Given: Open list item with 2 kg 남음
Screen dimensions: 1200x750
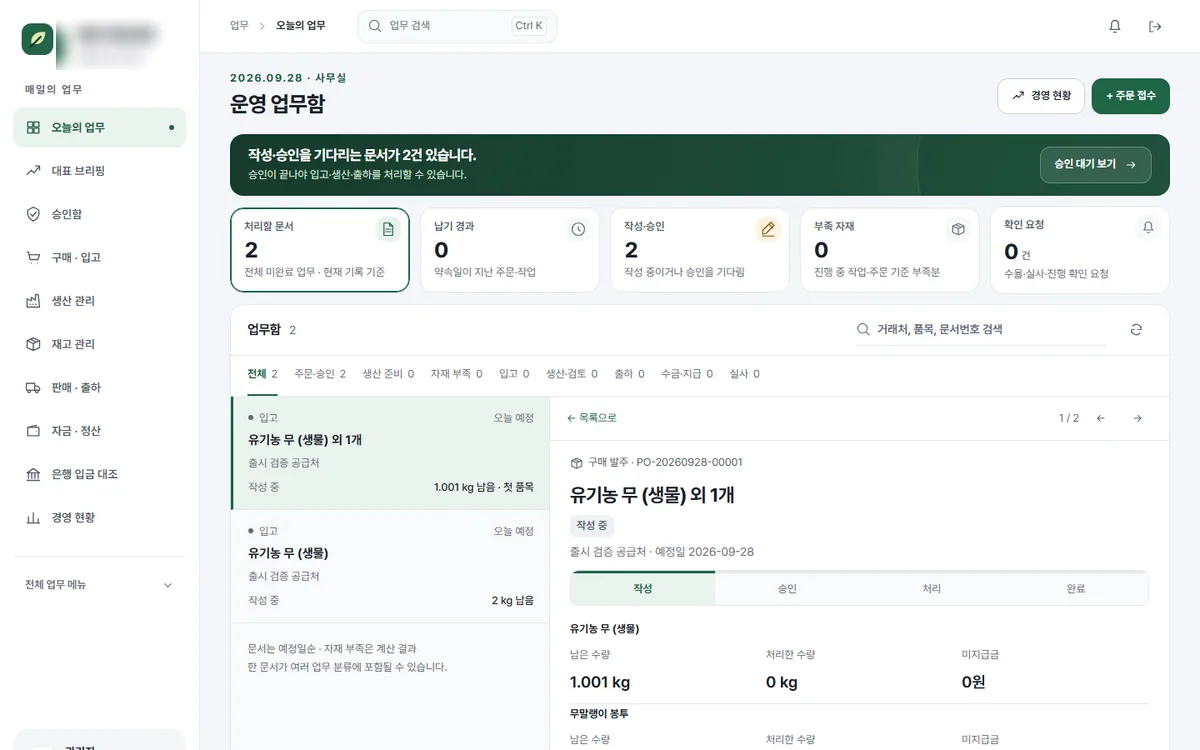Looking at the screenshot, I should [390, 566].
